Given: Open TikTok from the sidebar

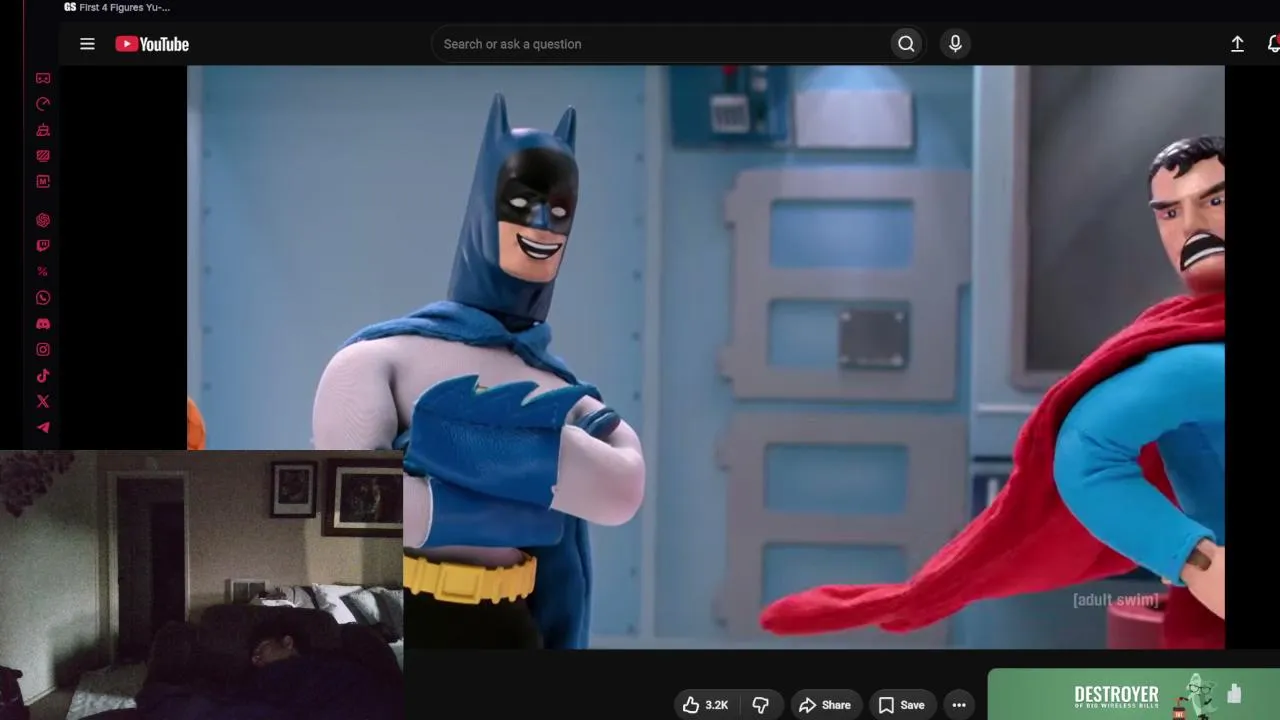Looking at the screenshot, I should pyautogui.click(x=43, y=376).
